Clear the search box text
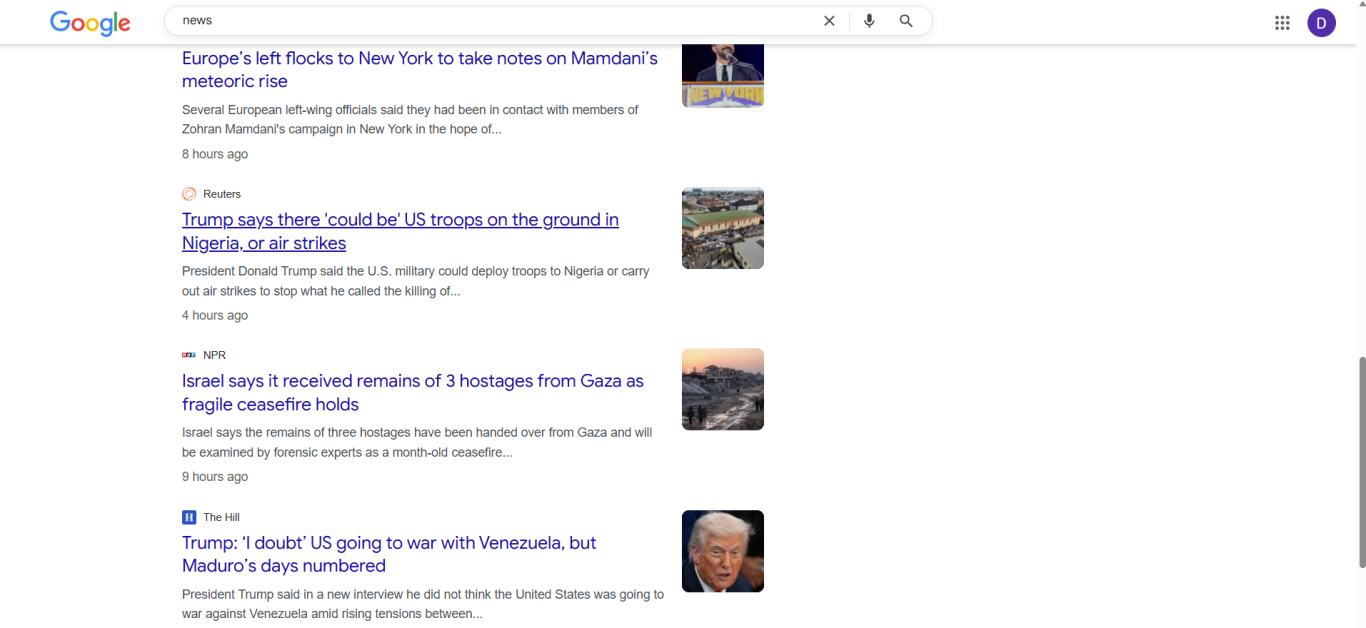 tap(829, 21)
